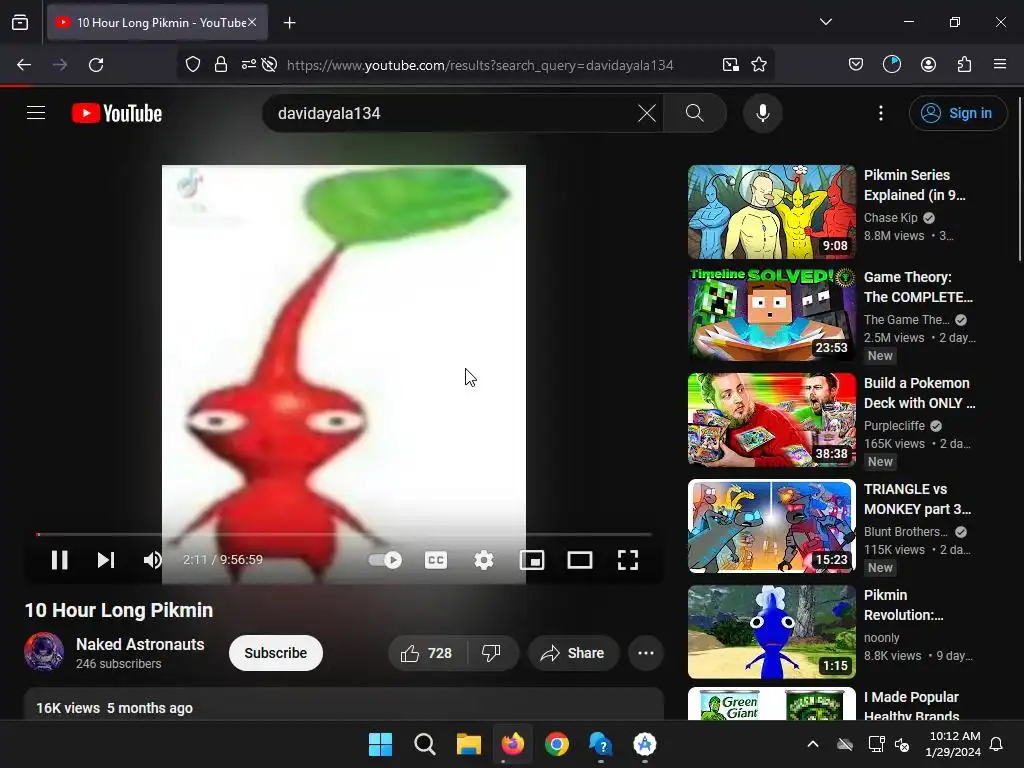Open picture-in-picture from address bar
The height and width of the screenshot is (768, 1024).
(x=731, y=65)
